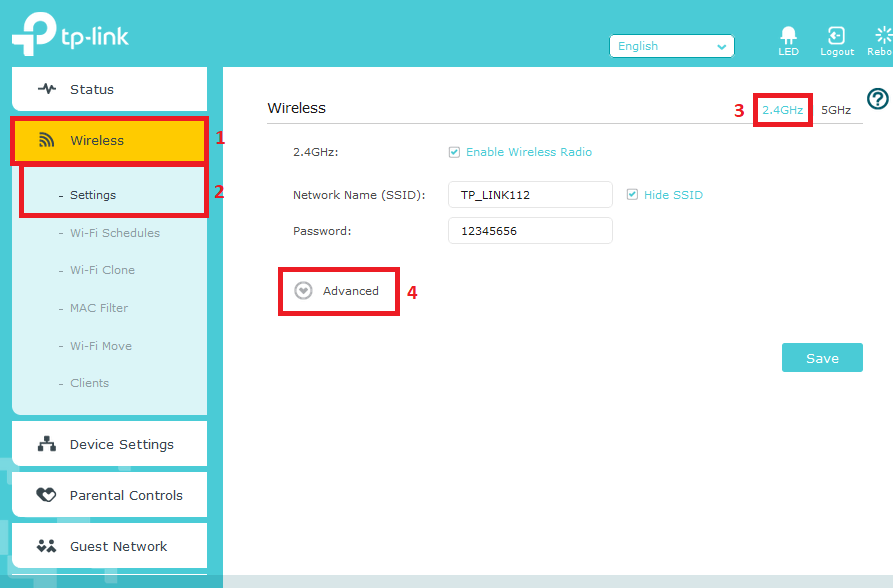
Task: Open Wi-Fi Schedules submenu item
Action: [114, 233]
